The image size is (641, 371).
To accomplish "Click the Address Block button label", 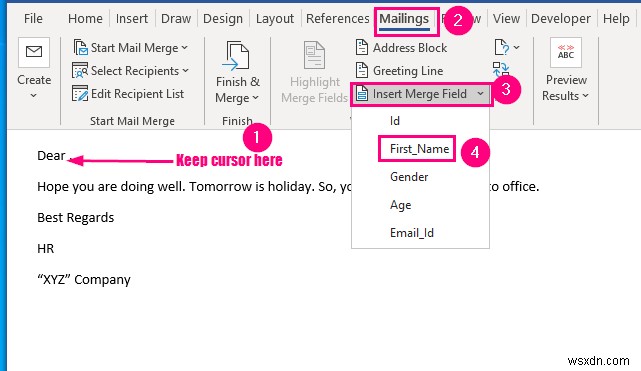I will click(x=410, y=48).
